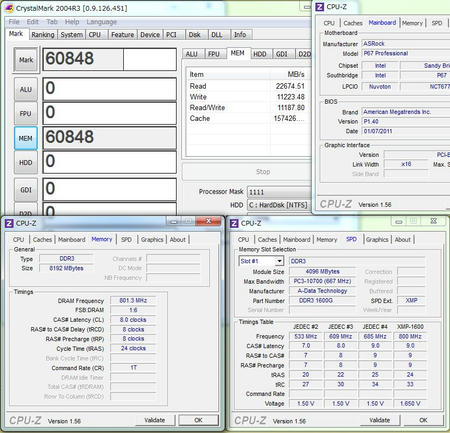The image size is (450, 433).
Task: Switch to HDD results tab
Action: [260, 54]
